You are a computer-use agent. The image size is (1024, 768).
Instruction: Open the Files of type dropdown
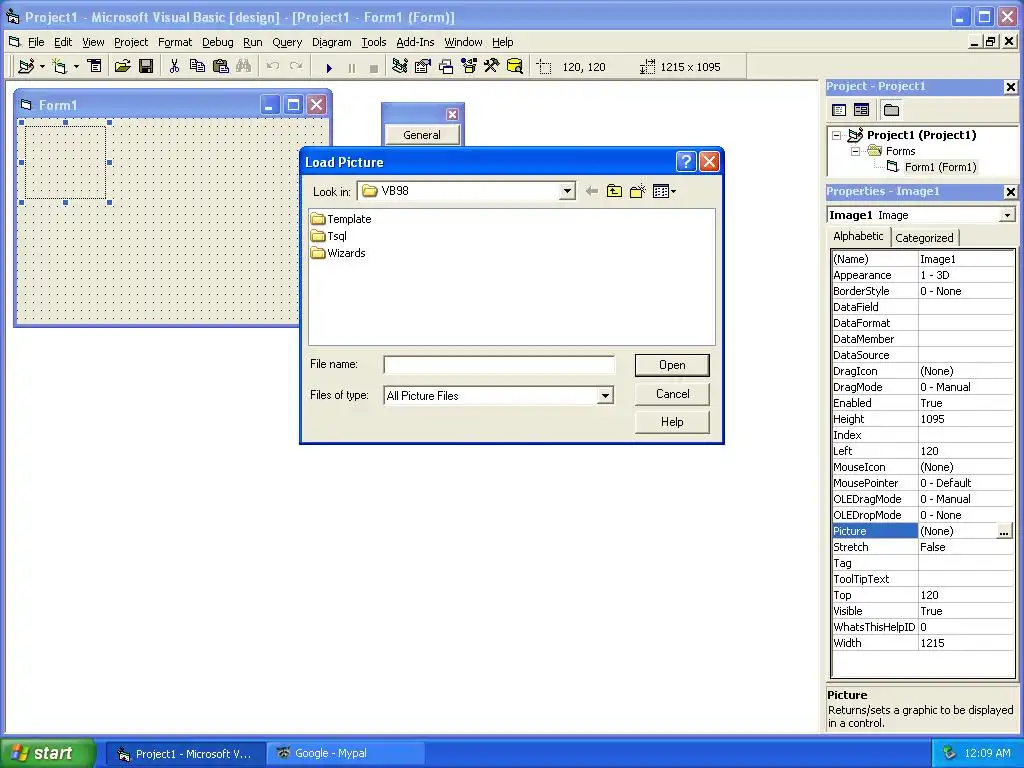click(605, 396)
